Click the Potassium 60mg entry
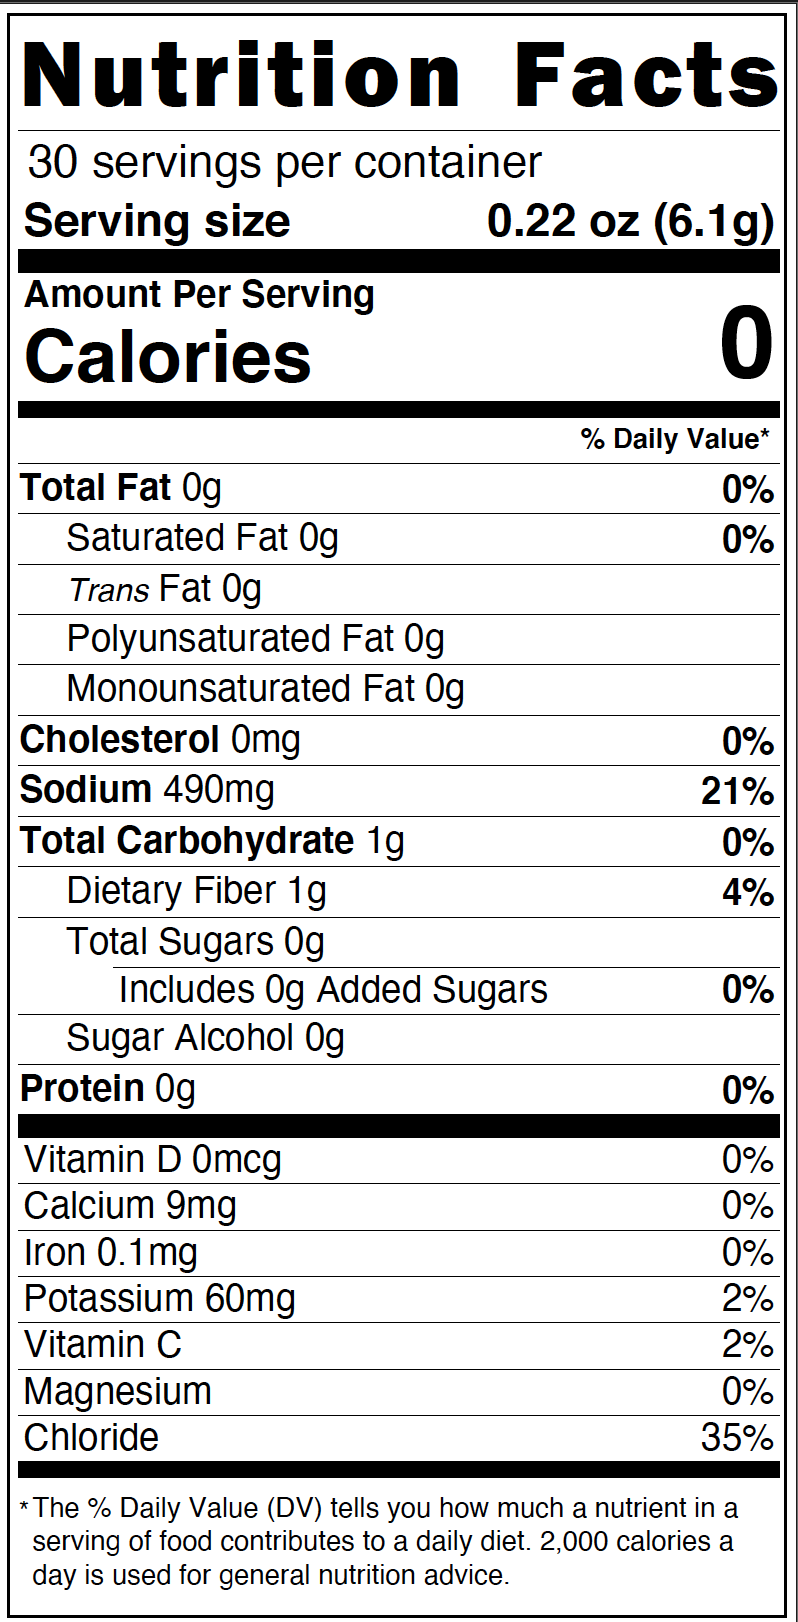Viewport: 798px width, 1622px height. (x=160, y=1299)
